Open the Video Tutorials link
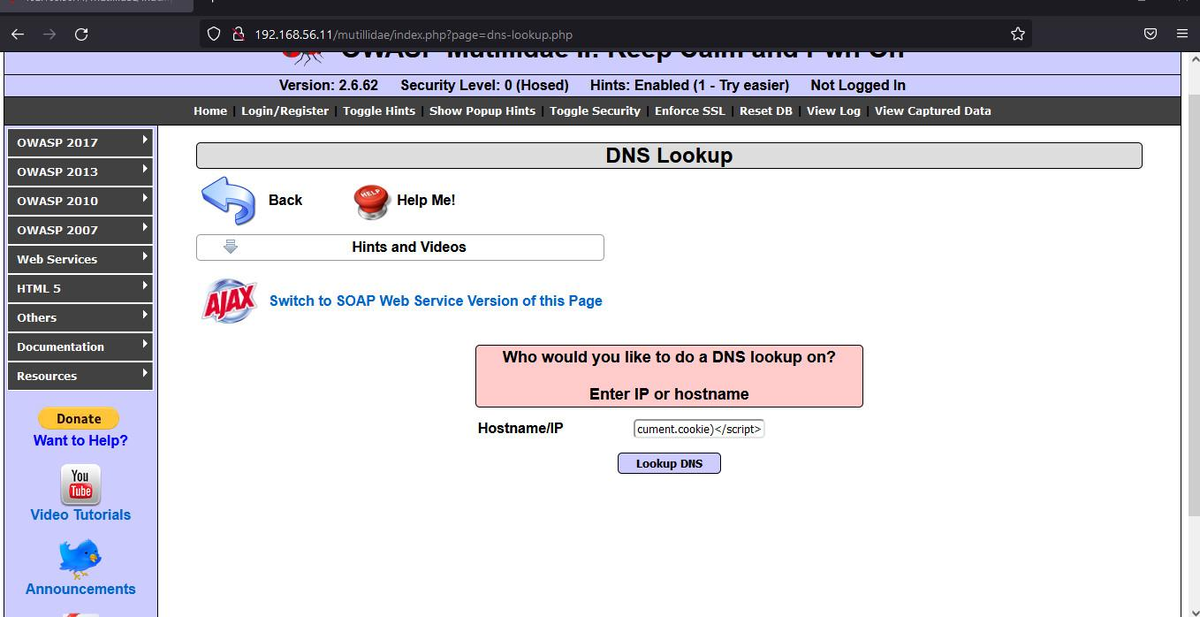Viewport: 1200px width, 617px height. 80,514
